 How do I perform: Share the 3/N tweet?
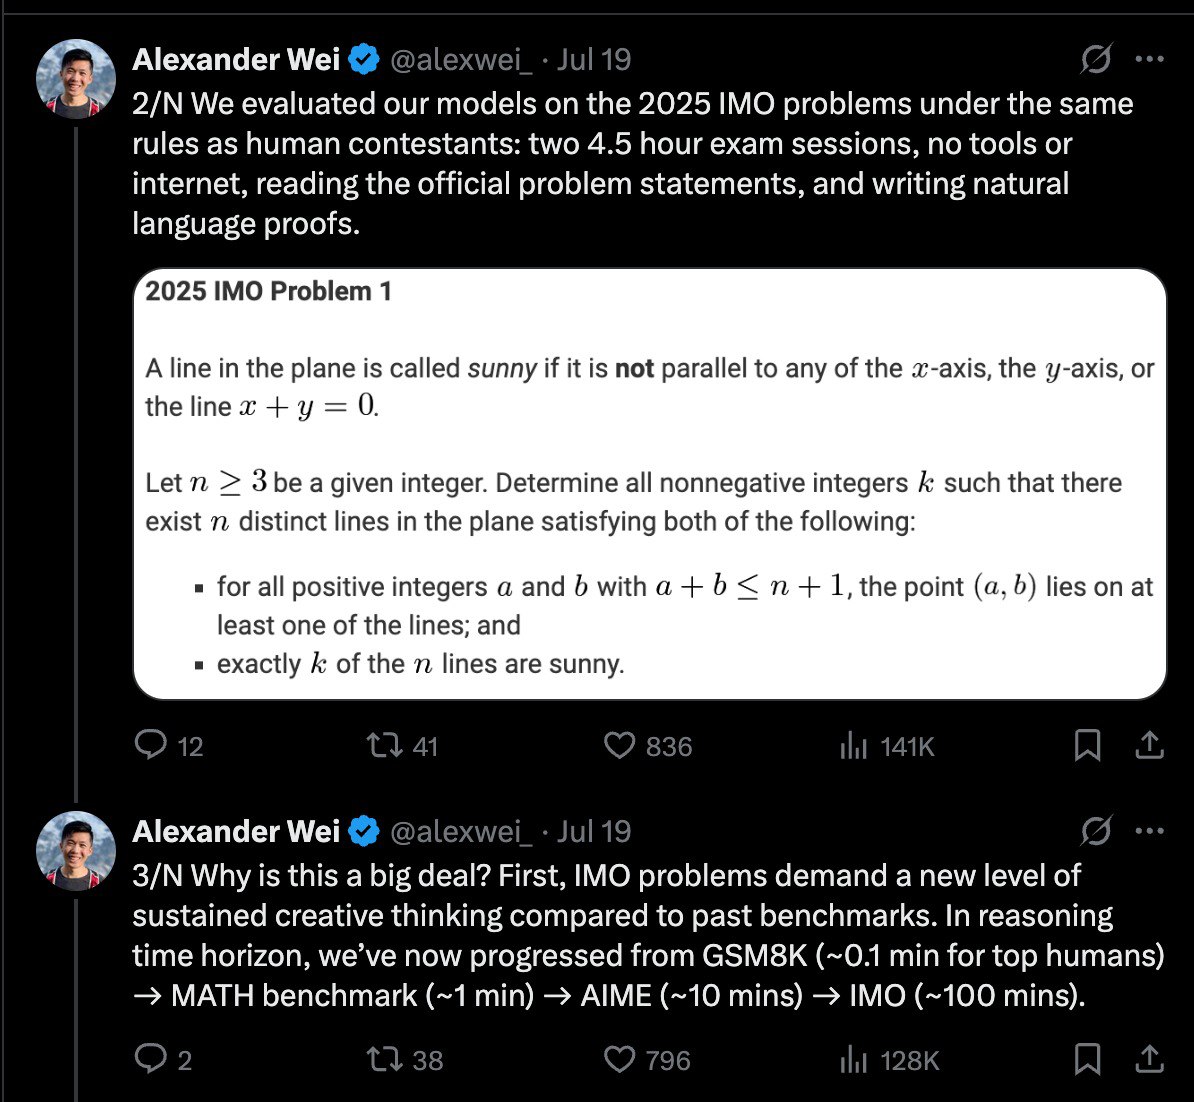click(1150, 1059)
